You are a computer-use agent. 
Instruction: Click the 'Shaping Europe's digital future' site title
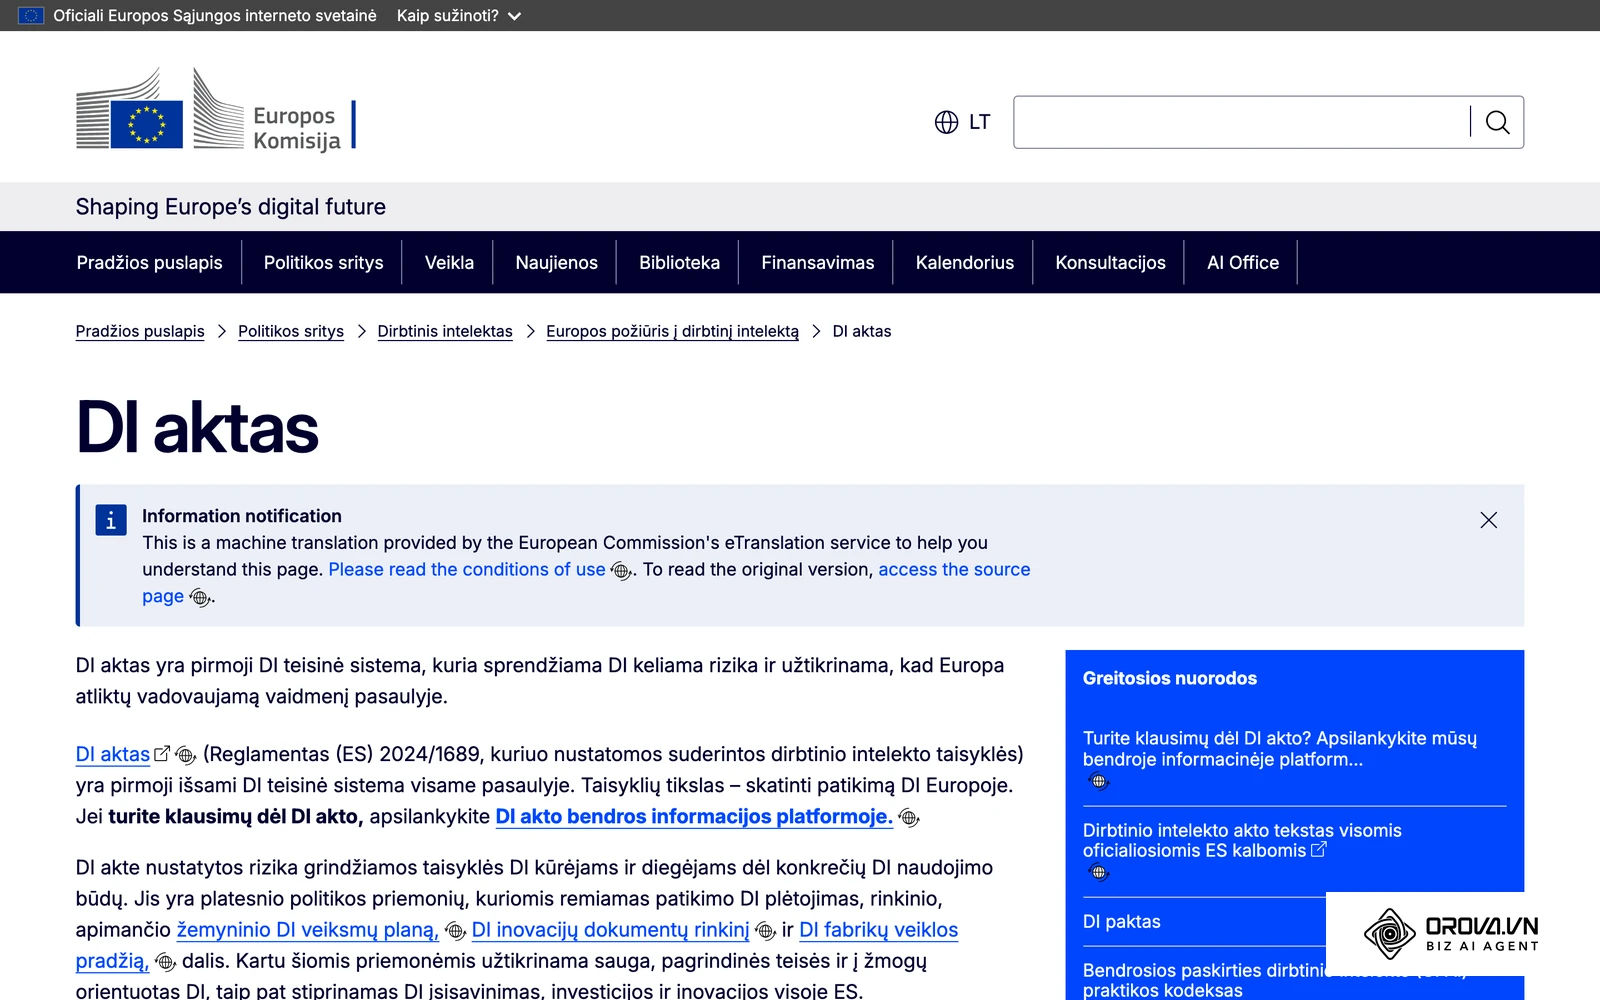pos(231,207)
